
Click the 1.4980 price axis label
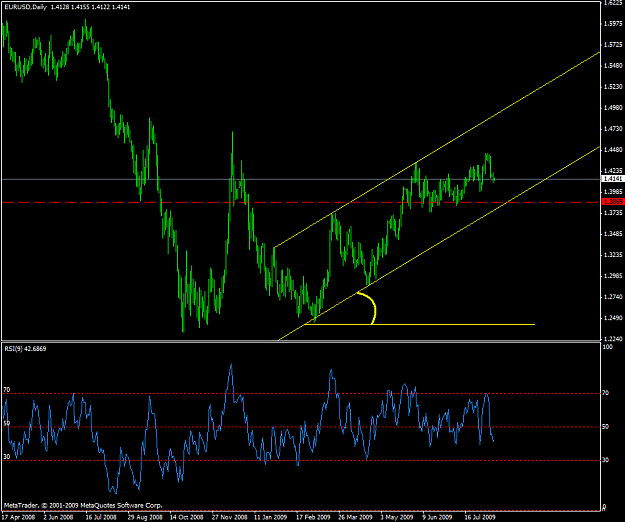(613, 108)
